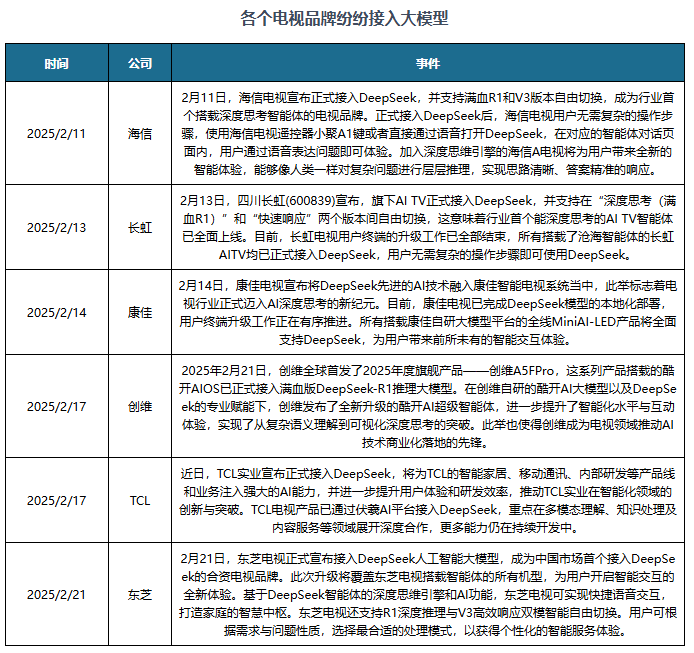
Task: Click the 长虹 company cell
Action: (x=141, y=227)
